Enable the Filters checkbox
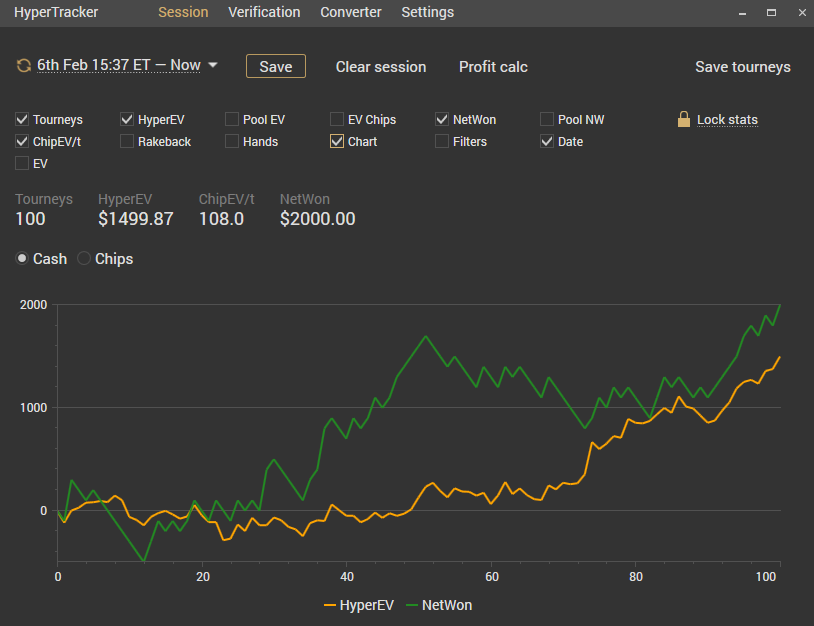 click(442, 141)
